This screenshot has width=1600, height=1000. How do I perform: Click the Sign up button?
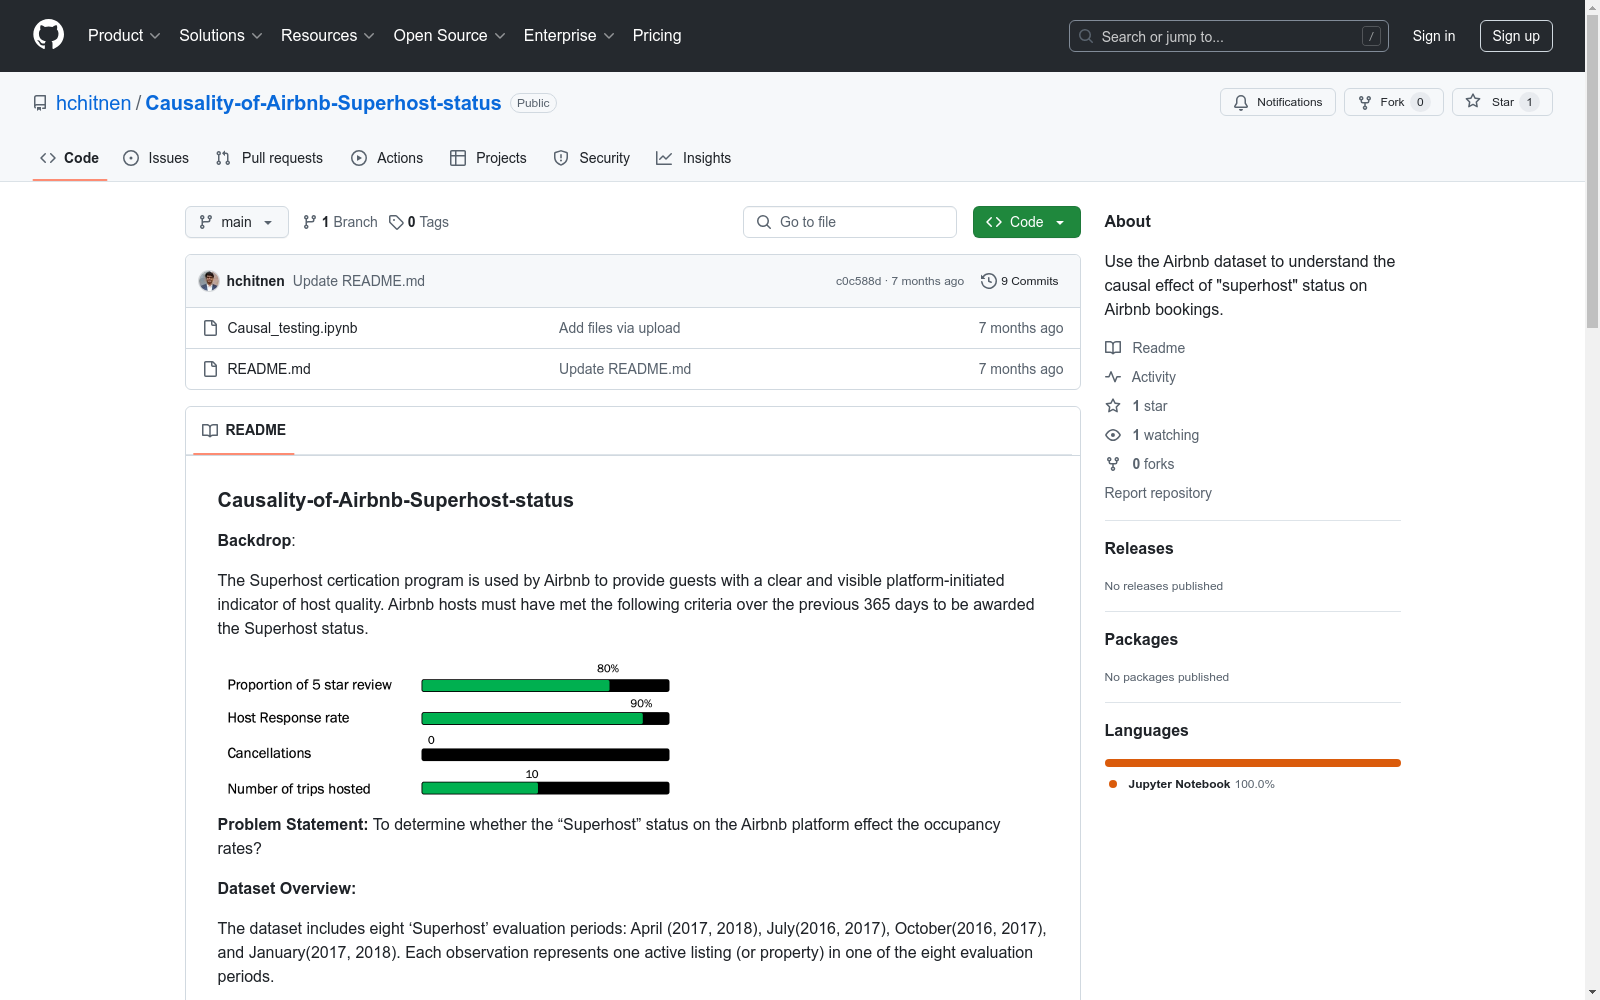[x=1516, y=36]
